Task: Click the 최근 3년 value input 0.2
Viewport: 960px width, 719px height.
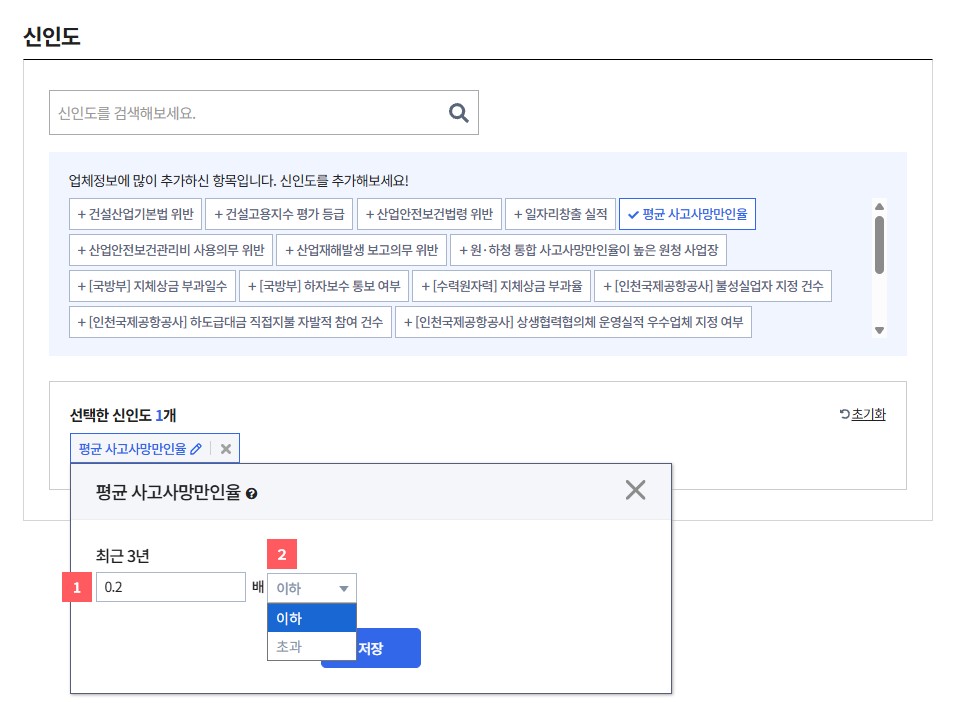Action: point(171,587)
